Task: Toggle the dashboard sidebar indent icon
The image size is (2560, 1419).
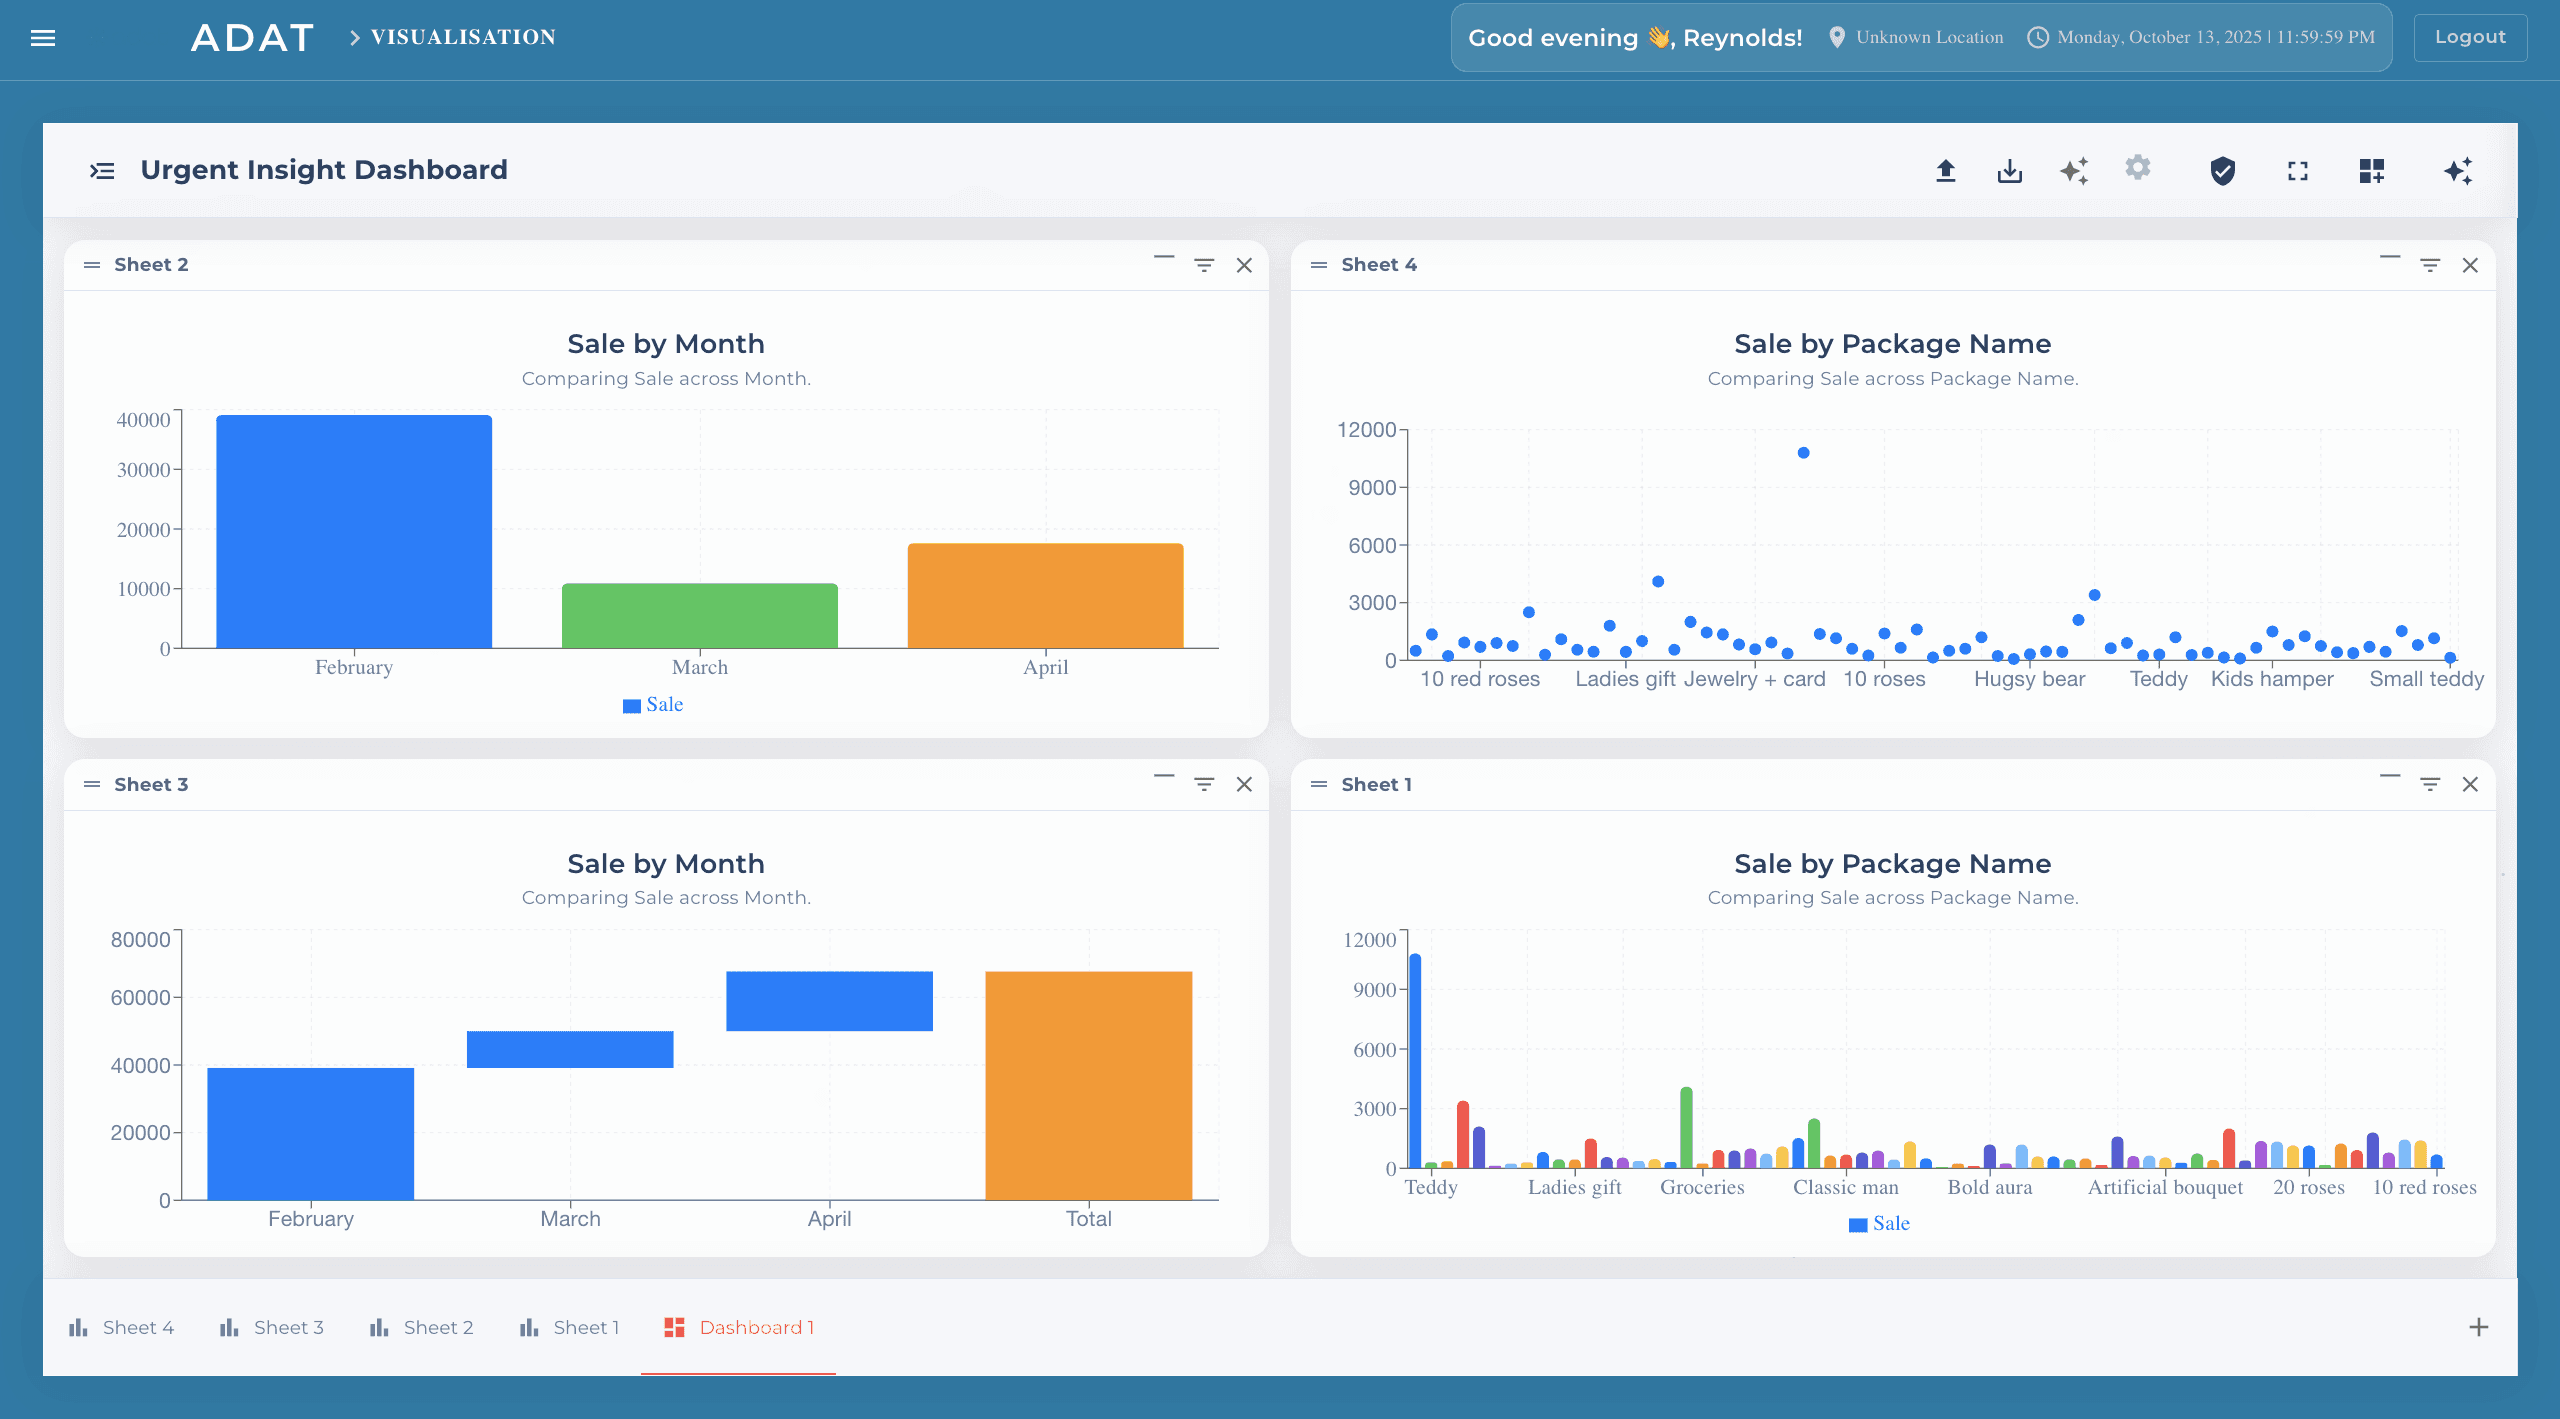Action: (102, 171)
